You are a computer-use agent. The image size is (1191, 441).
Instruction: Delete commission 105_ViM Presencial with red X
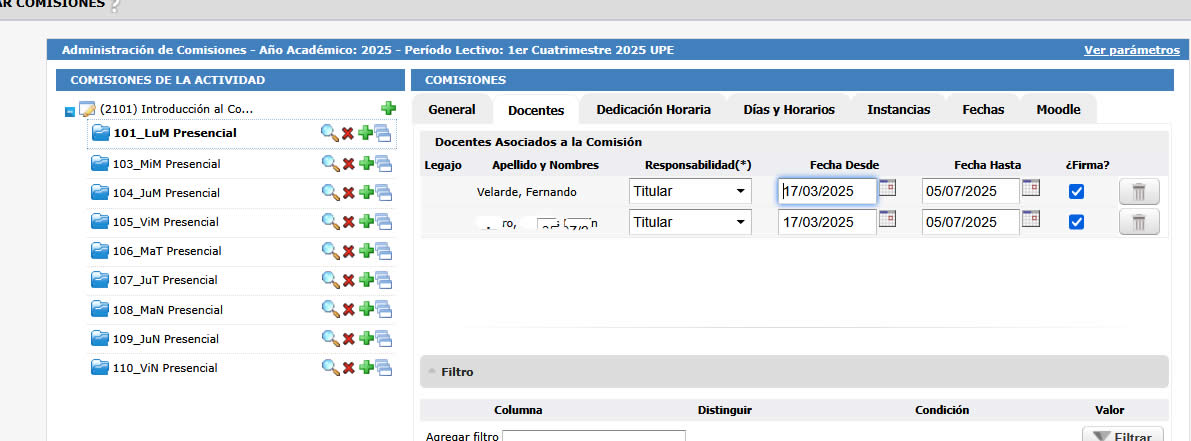coord(348,222)
